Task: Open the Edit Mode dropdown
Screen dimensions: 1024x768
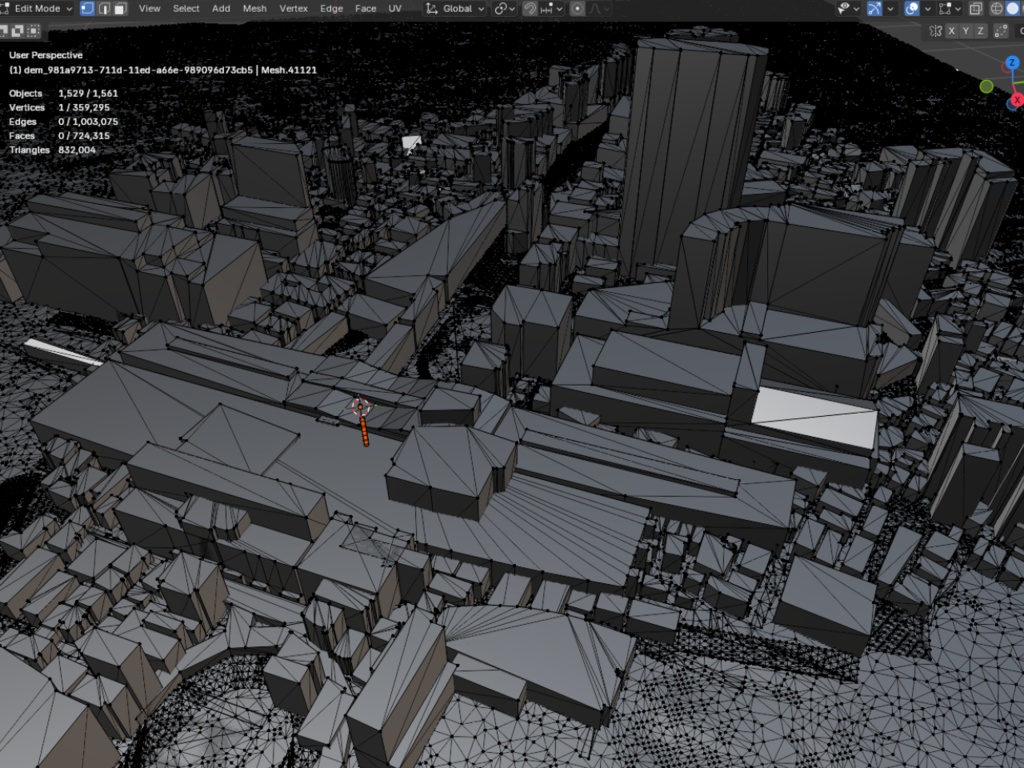Action: pyautogui.click(x=37, y=8)
